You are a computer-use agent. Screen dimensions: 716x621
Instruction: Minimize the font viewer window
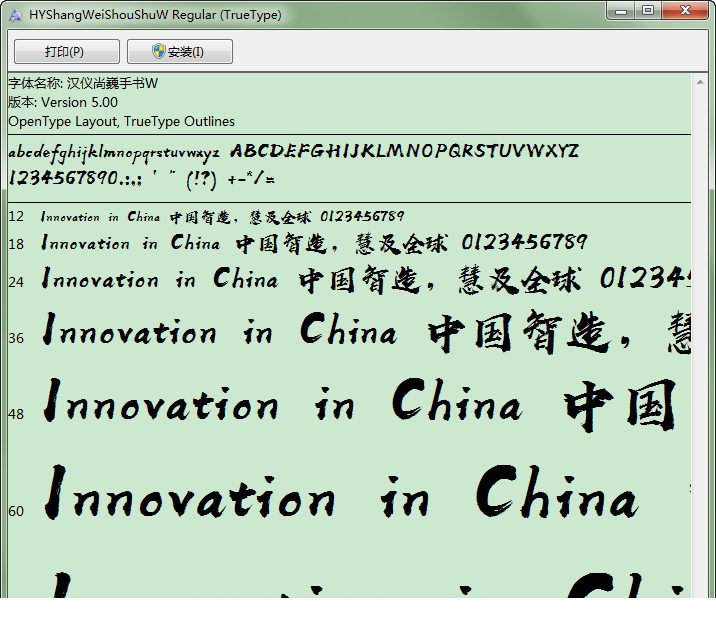pyautogui.click(x=621, y=11)
